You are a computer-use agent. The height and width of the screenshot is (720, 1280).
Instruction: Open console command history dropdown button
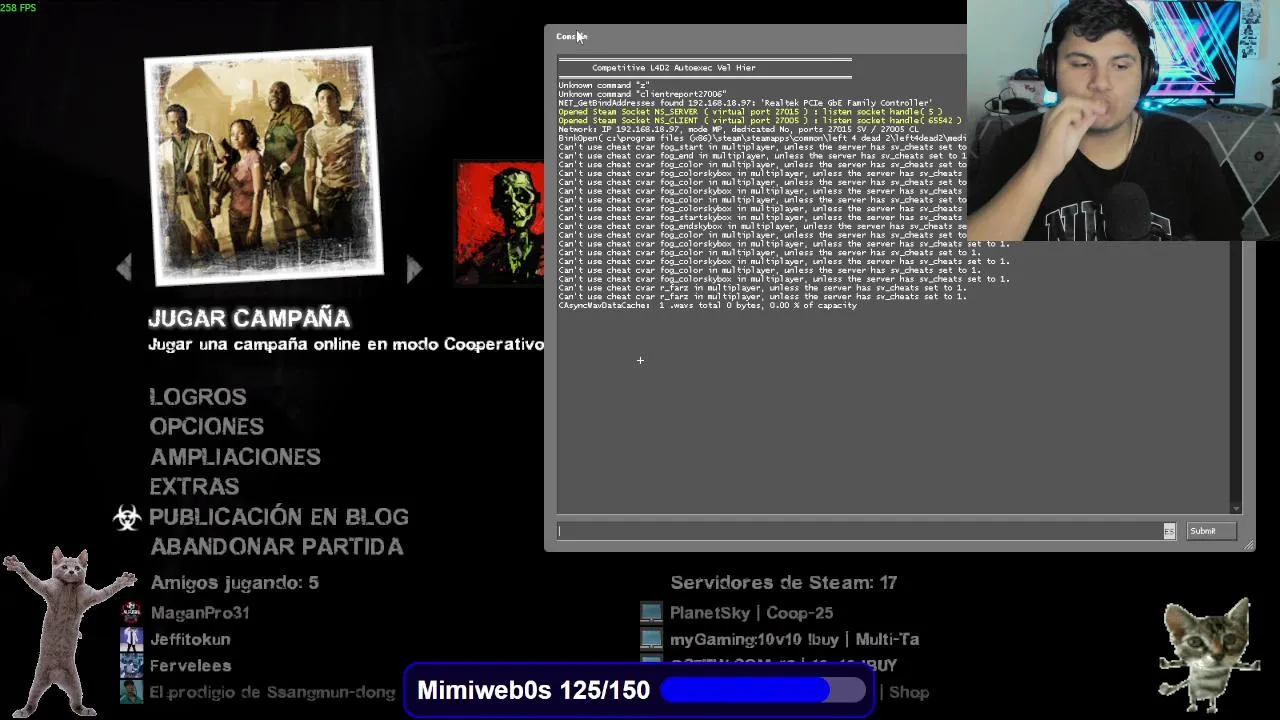point(1169,531)
